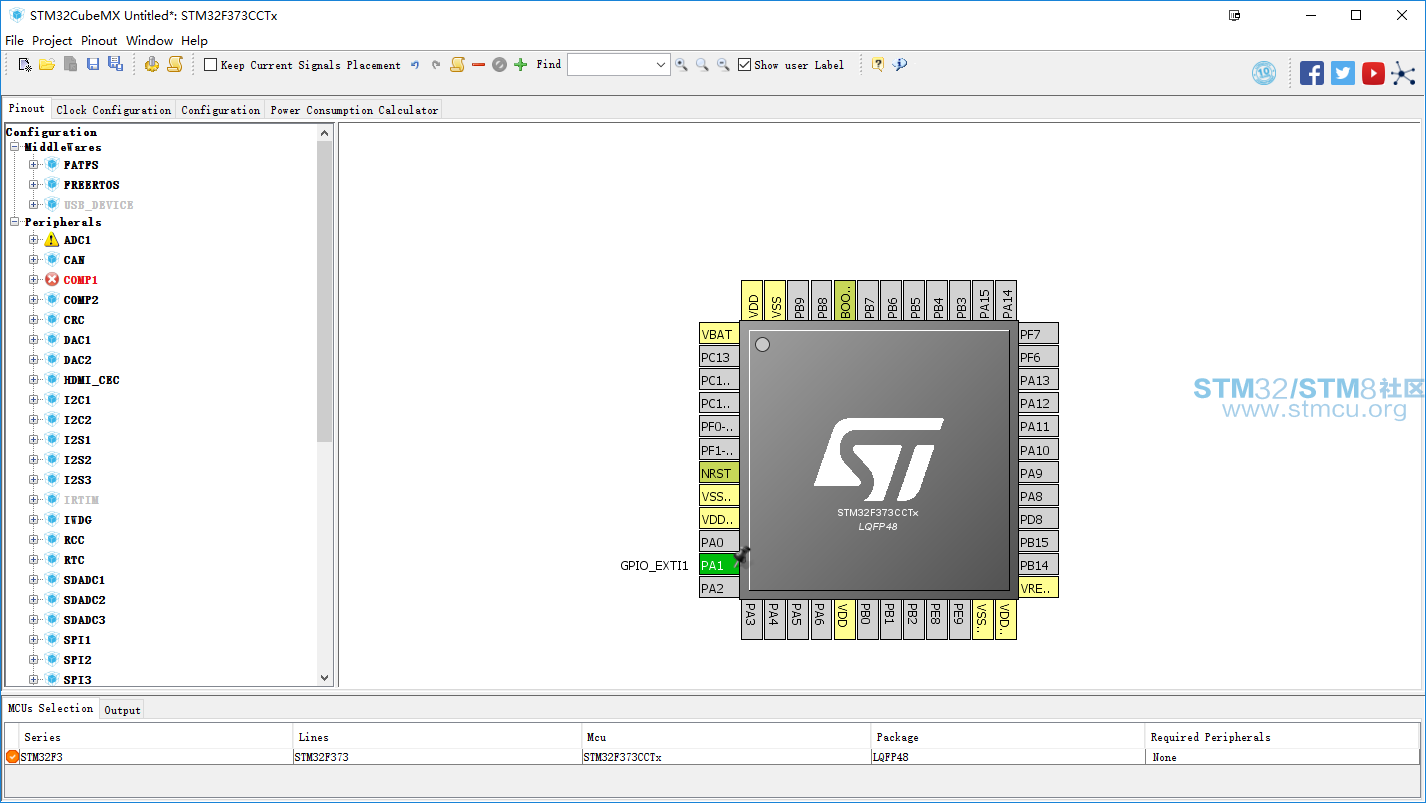
Task: Open the Find combo box dropdown
Action: [661, 65]
